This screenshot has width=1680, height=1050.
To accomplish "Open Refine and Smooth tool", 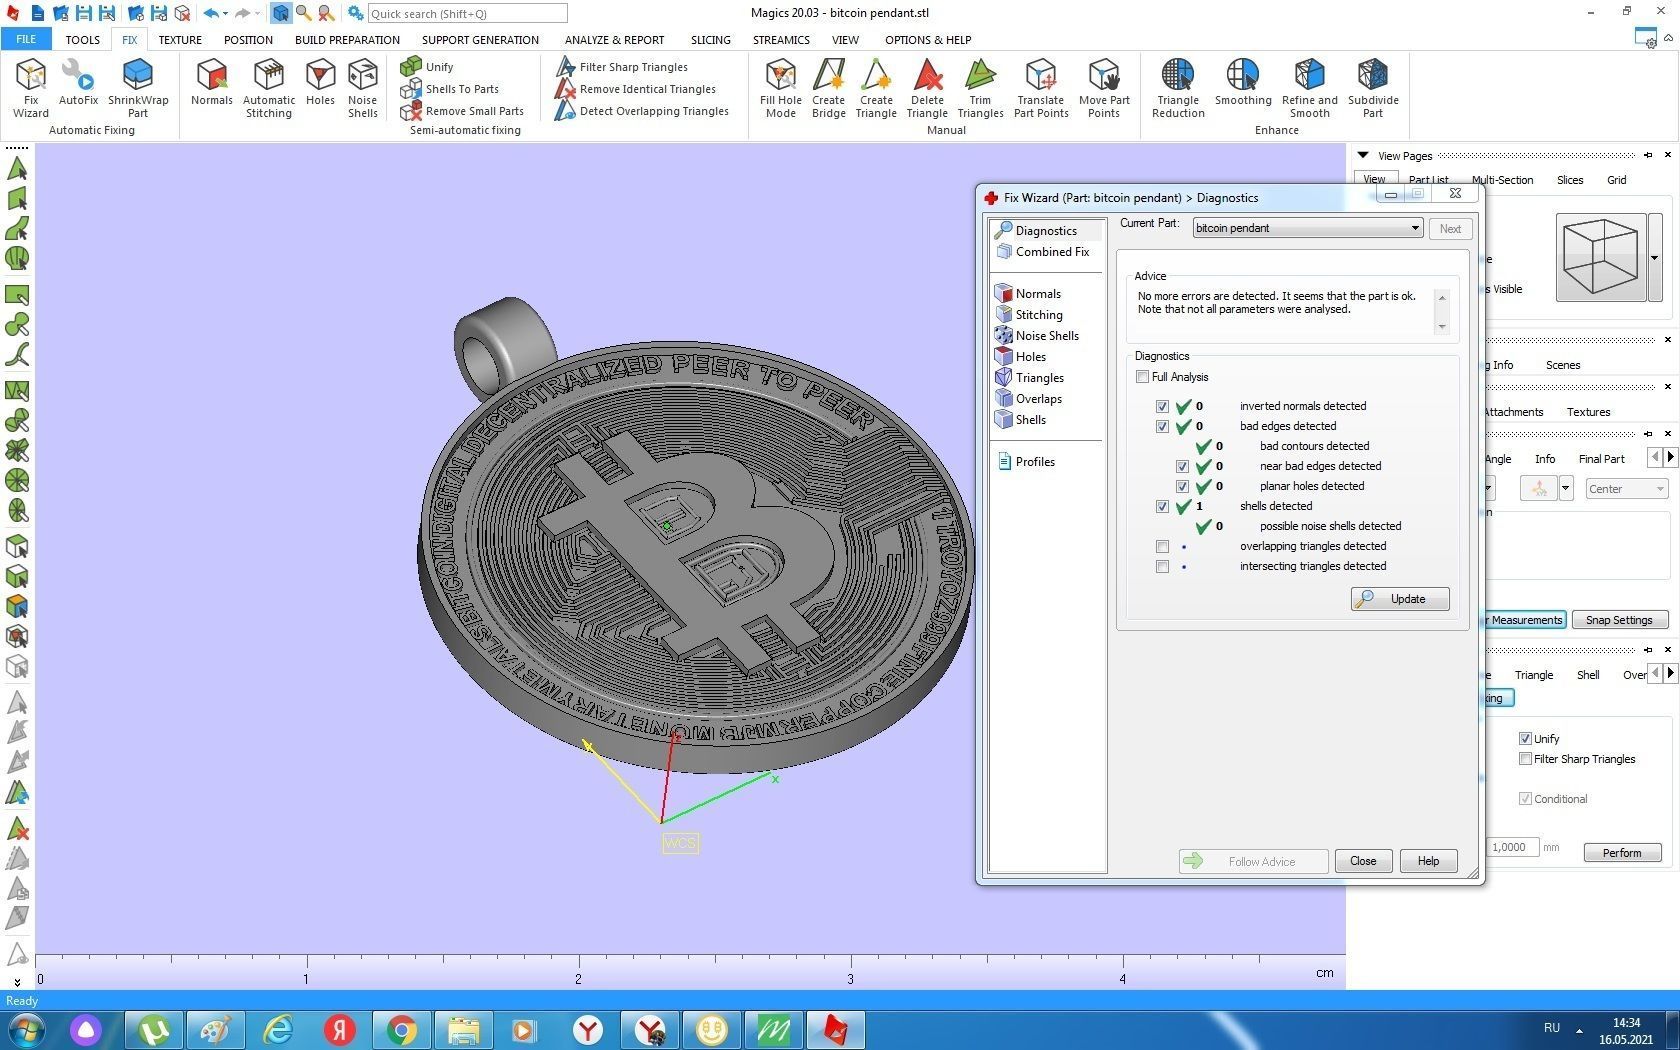I will 1310,88.
